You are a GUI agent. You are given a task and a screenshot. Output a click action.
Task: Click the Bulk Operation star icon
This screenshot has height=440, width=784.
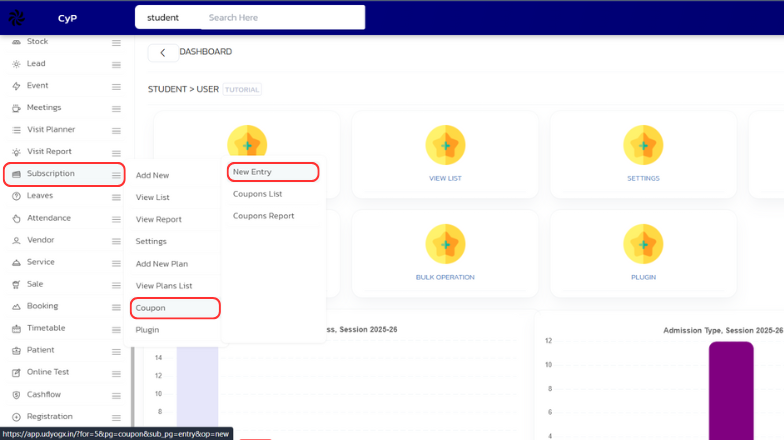(444, 244)
